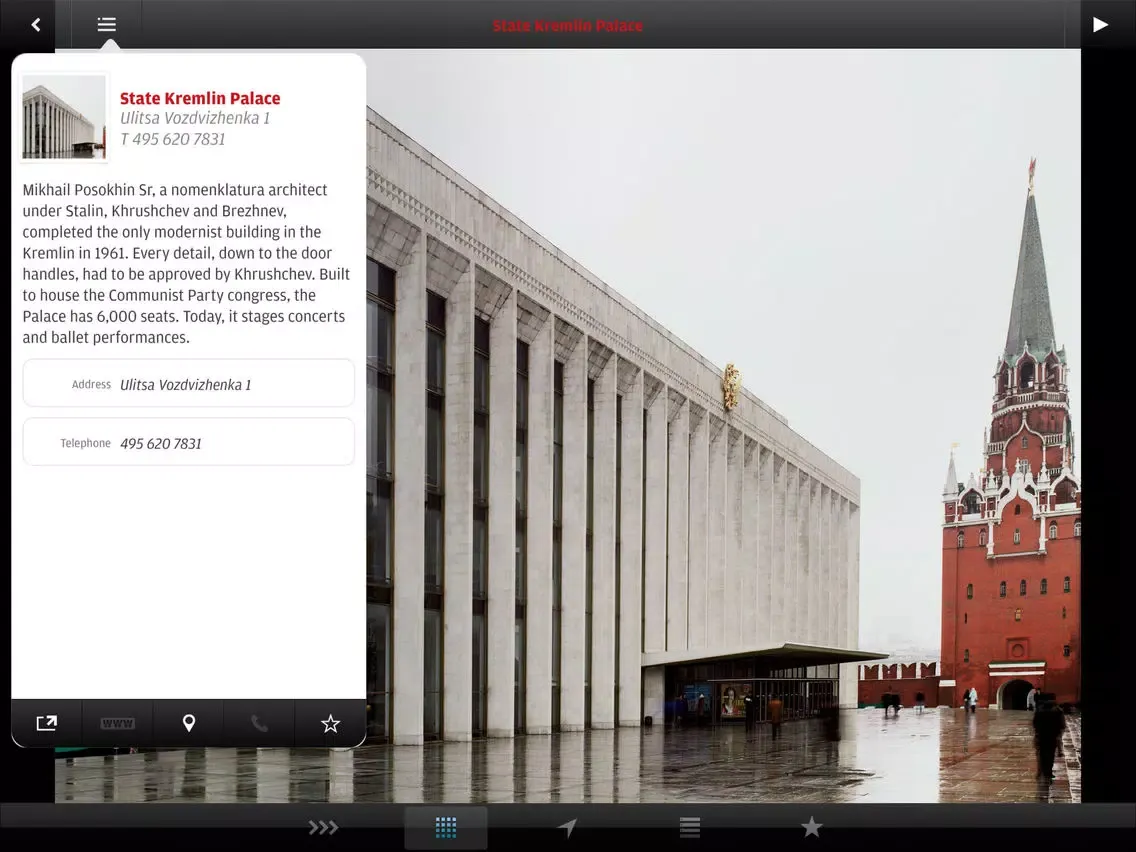Open the www website button
This screenshot has height=852, width=1136.
[117, 723]
